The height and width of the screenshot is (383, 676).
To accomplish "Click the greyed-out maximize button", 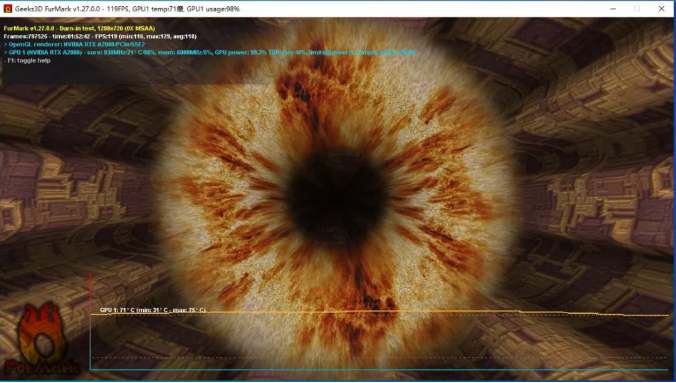I will point(637,9).
